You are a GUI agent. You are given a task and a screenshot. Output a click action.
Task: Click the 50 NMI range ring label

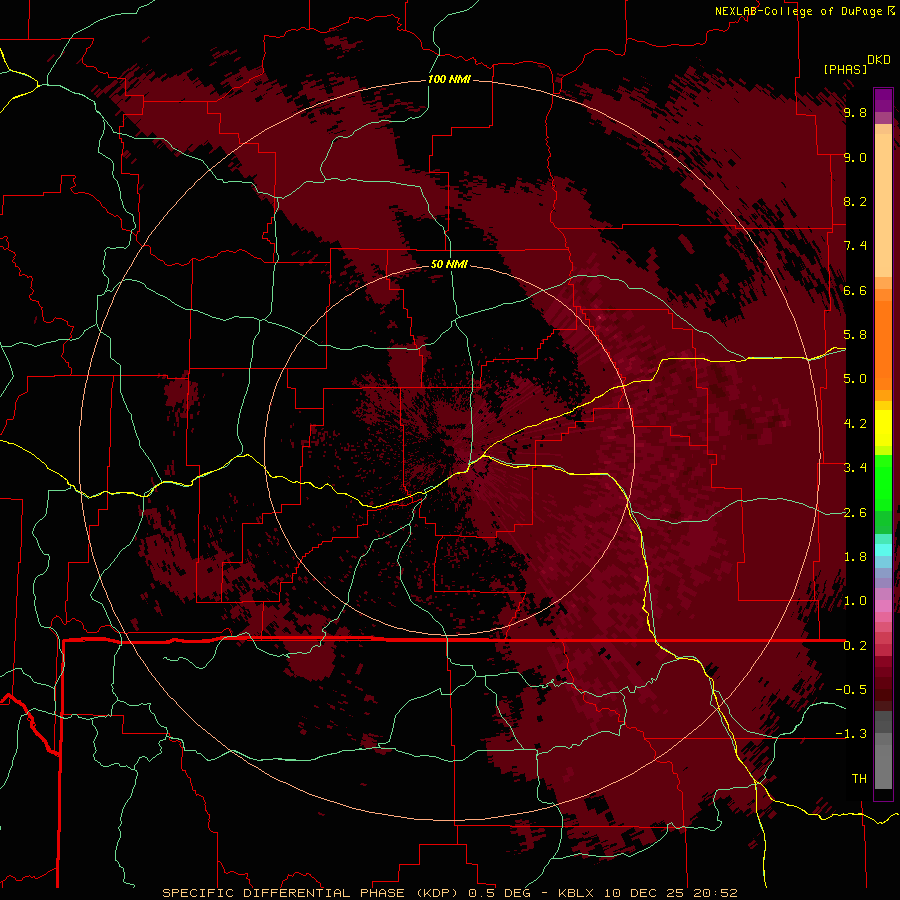tap(449, 264)
